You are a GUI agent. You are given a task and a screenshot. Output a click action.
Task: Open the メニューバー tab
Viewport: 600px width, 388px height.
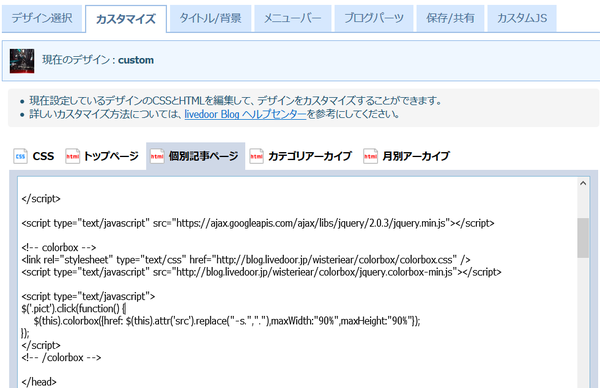tap(293, 18)
